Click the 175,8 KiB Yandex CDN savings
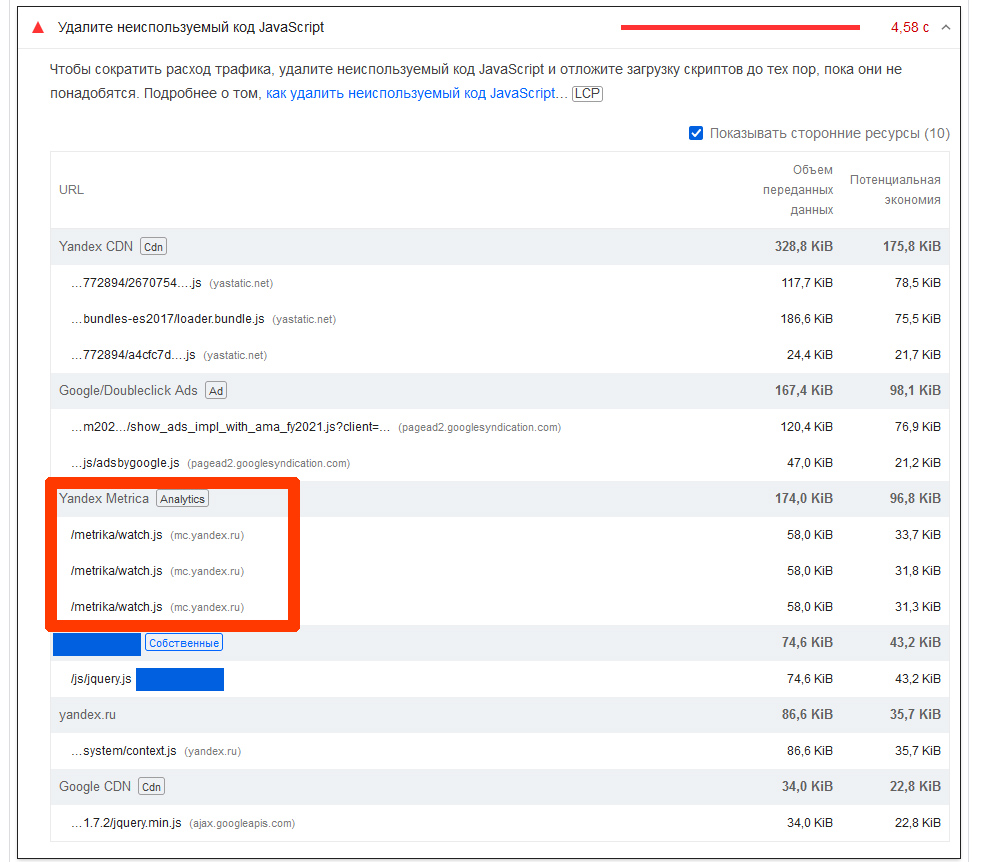 pyautogui.click(x=912, y=247)
